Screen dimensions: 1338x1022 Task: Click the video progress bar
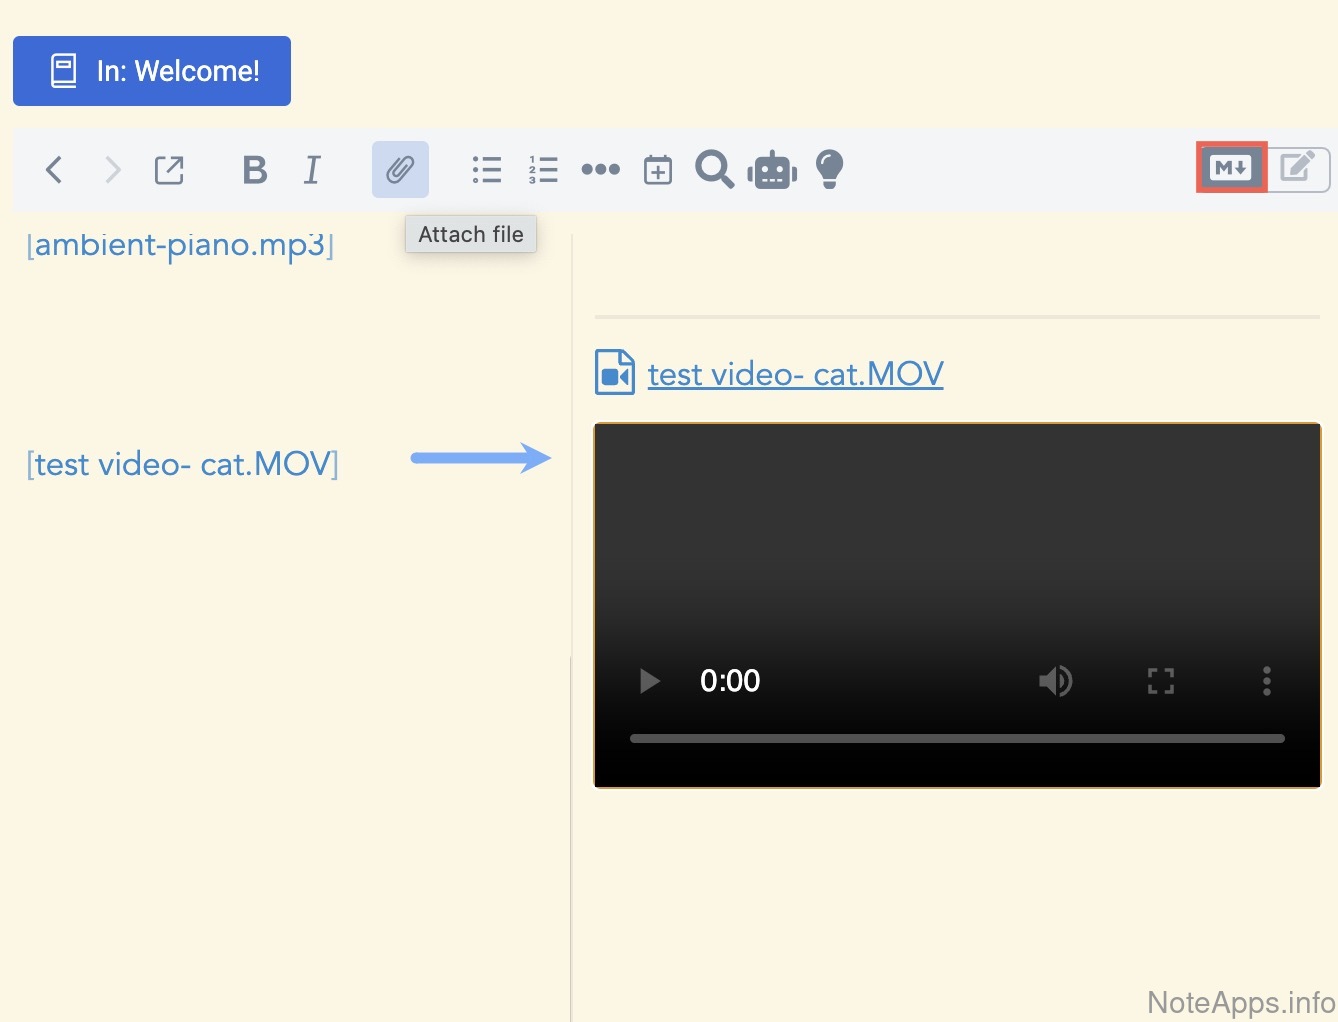957,739
